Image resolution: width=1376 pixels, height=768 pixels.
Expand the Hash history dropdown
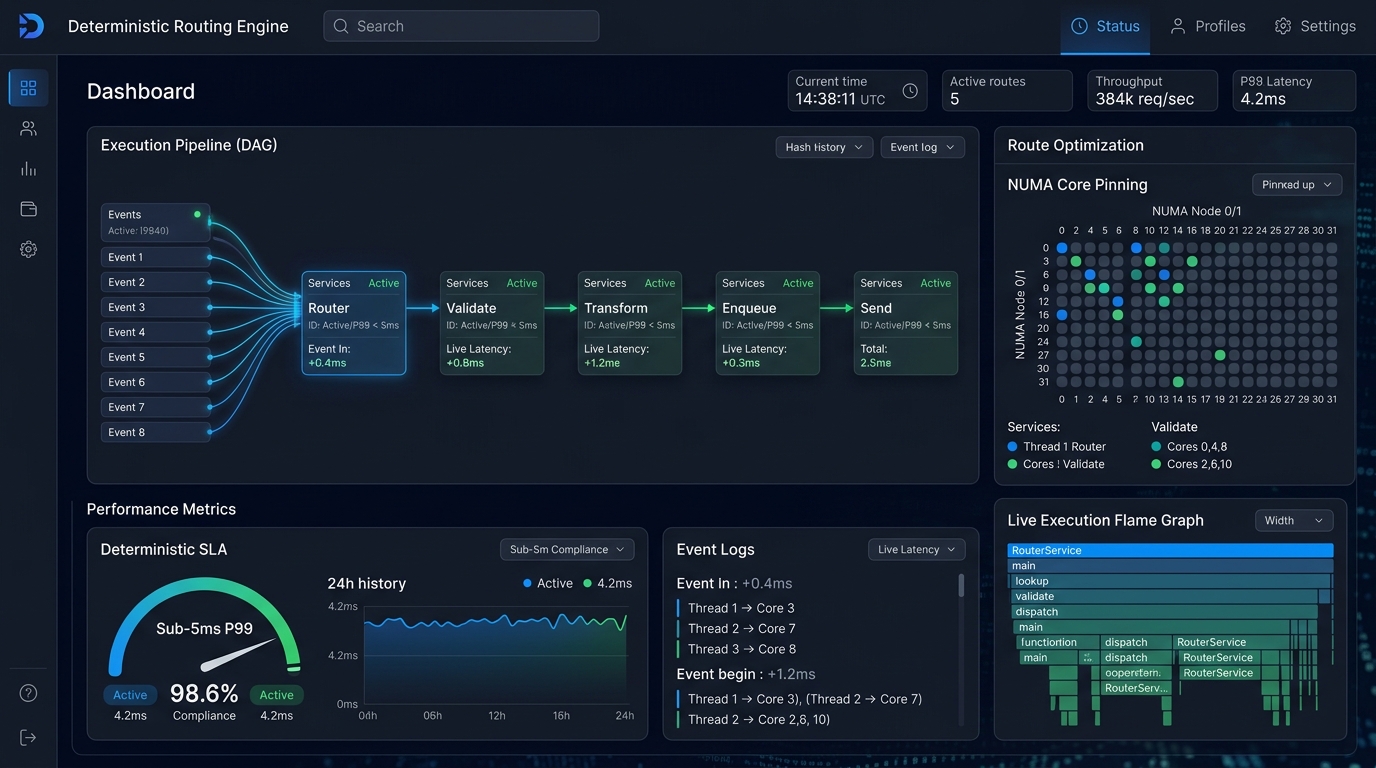pos(824,147)
